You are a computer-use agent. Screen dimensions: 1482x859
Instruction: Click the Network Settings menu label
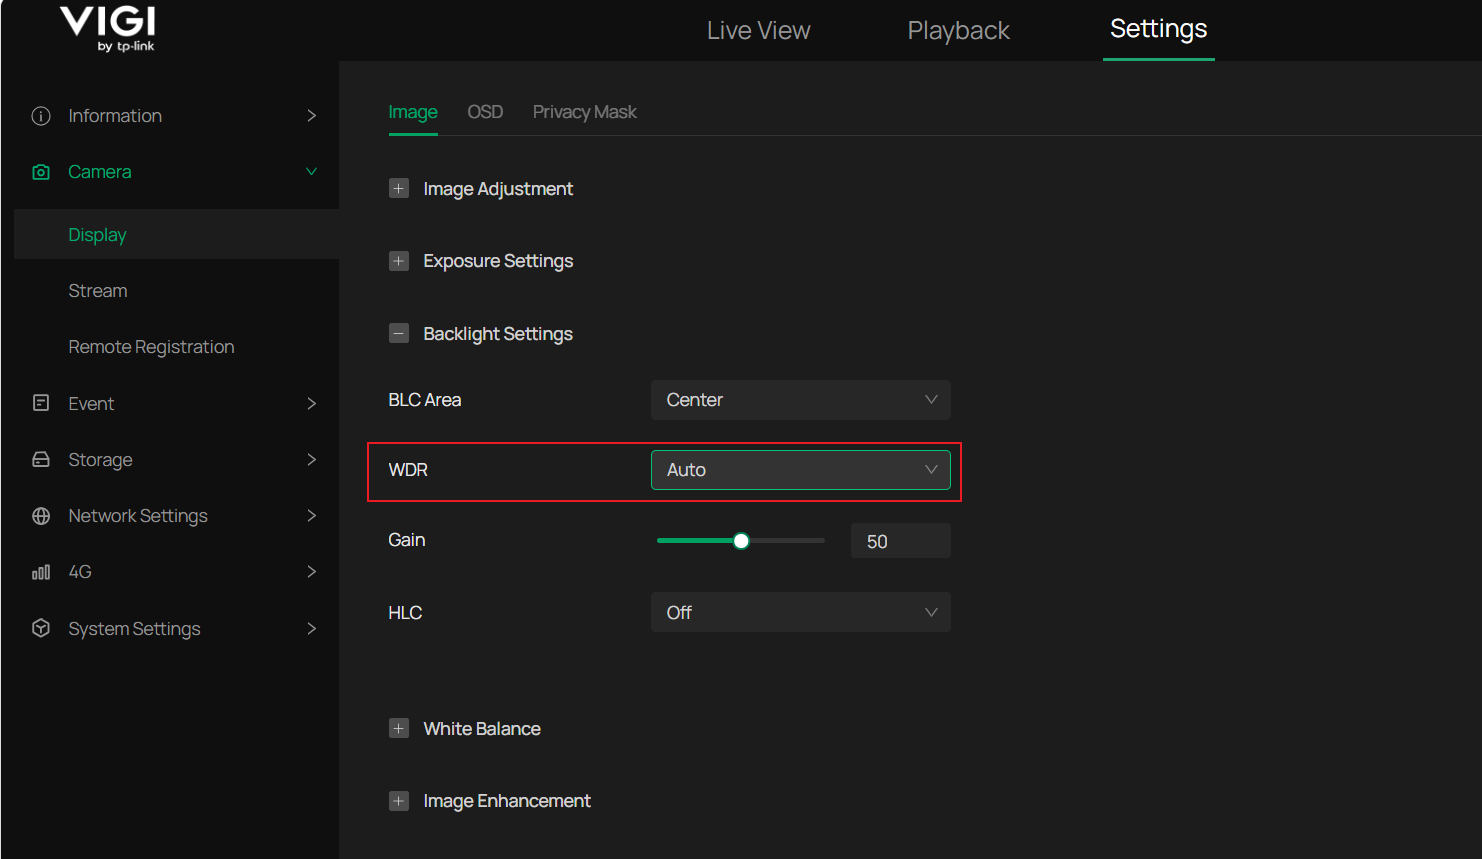(x=138, y=516)
